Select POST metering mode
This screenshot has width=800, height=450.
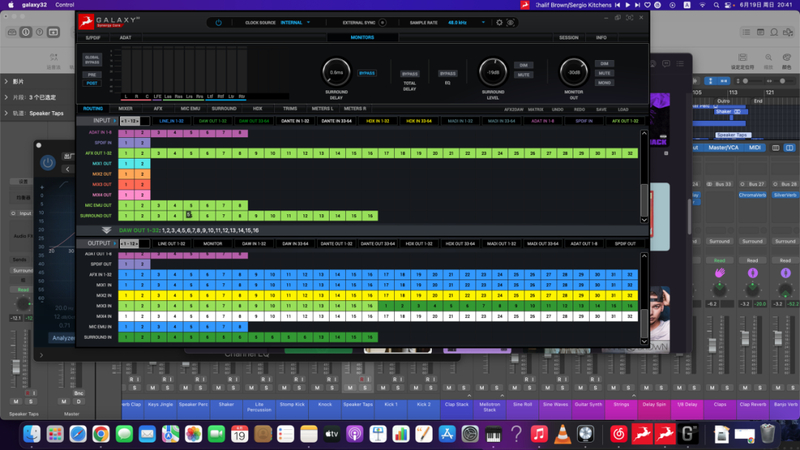pos(92,83)
